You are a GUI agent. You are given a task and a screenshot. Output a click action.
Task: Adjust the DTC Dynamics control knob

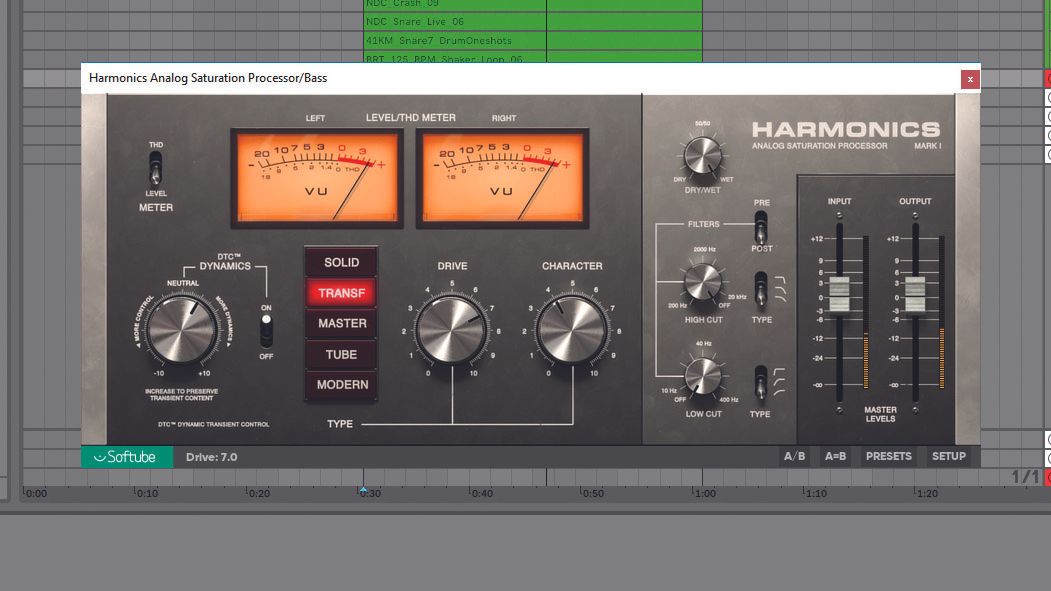click(185, 330)
